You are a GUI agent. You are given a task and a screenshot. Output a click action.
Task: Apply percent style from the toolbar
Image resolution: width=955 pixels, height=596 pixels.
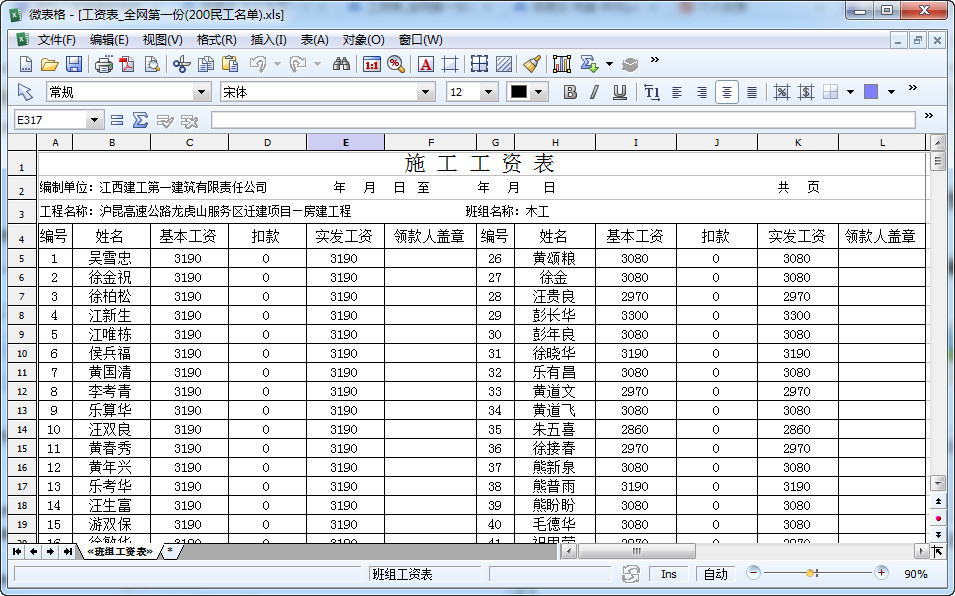tap(782, 91)
